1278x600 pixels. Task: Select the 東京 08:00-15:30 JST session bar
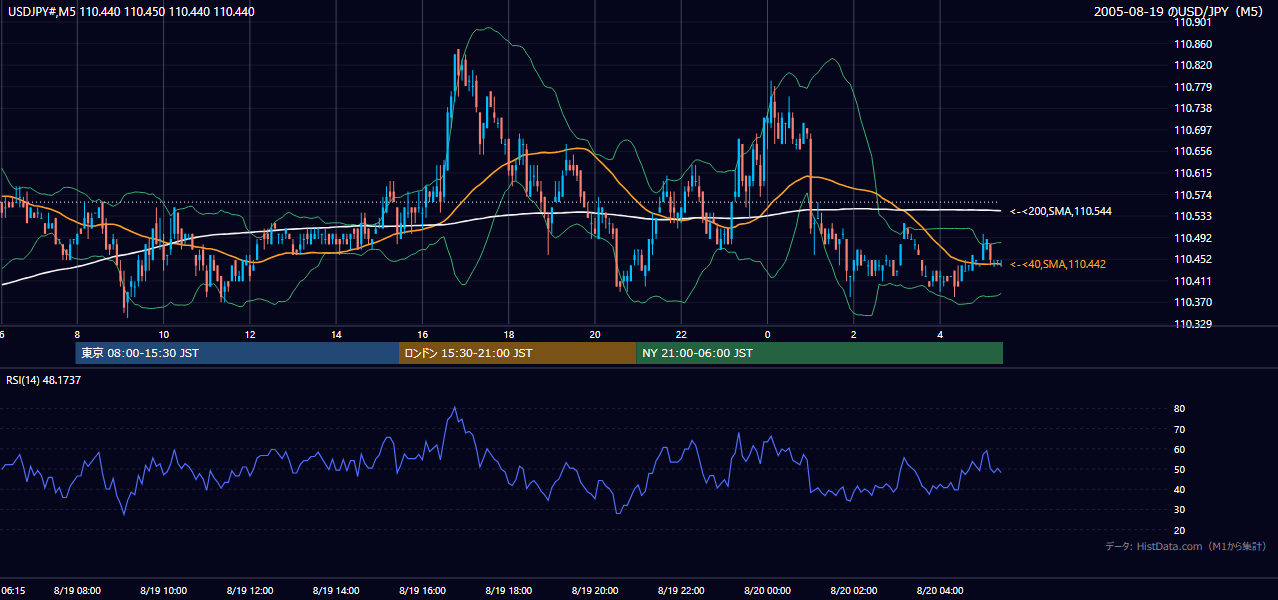237,353
